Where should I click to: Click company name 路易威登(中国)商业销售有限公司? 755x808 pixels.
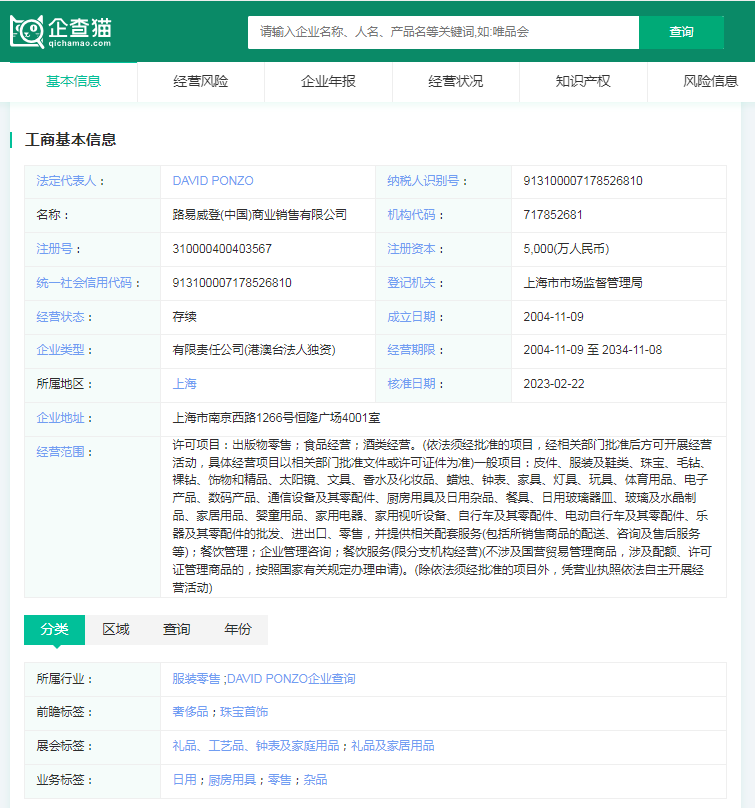259,215
